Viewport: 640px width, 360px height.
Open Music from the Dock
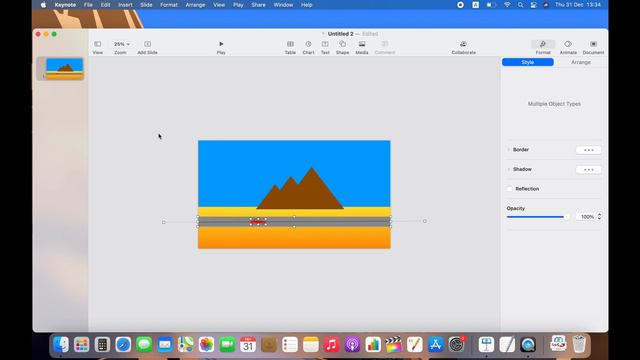click(x=331, y=344)
